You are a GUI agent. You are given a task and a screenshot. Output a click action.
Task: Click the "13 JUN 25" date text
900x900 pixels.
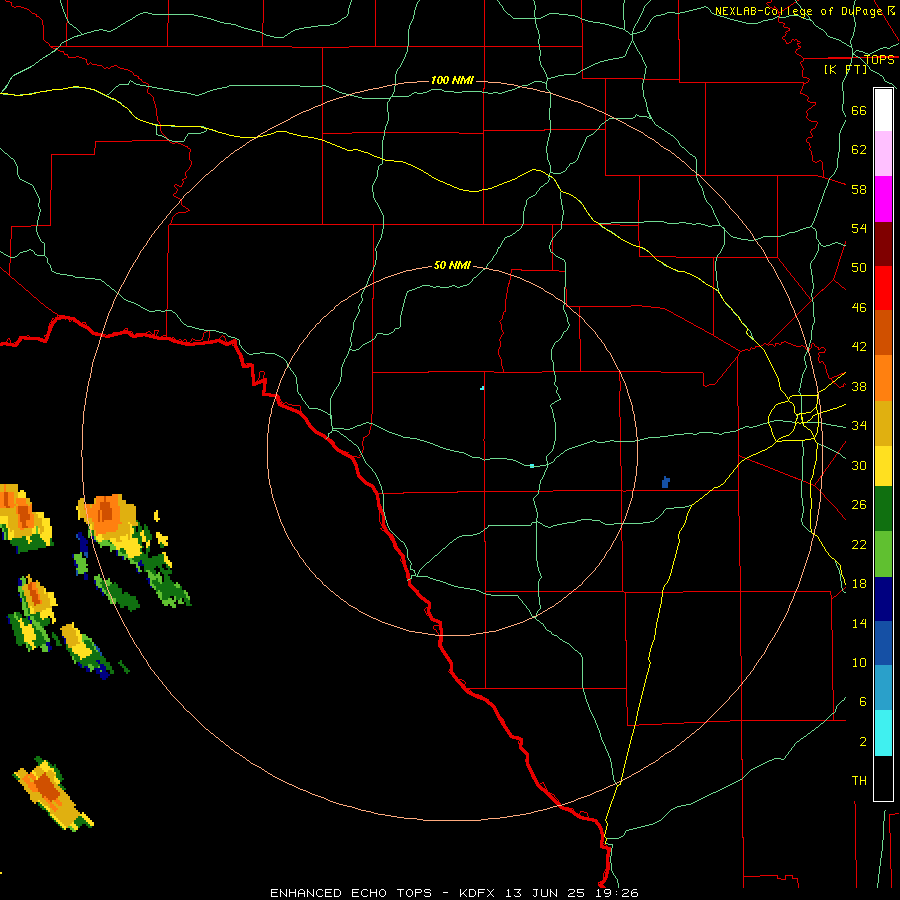[545, 893]
